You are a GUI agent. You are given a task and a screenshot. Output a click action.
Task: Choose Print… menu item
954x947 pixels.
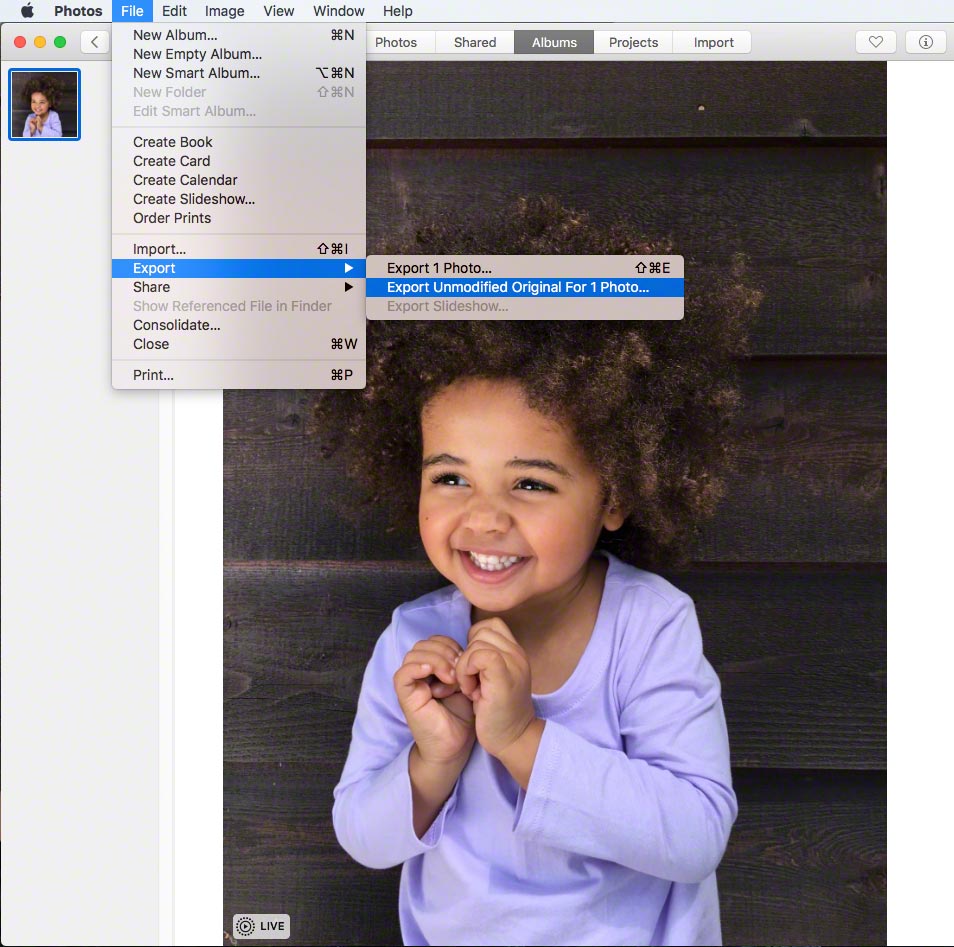(238, 375)
